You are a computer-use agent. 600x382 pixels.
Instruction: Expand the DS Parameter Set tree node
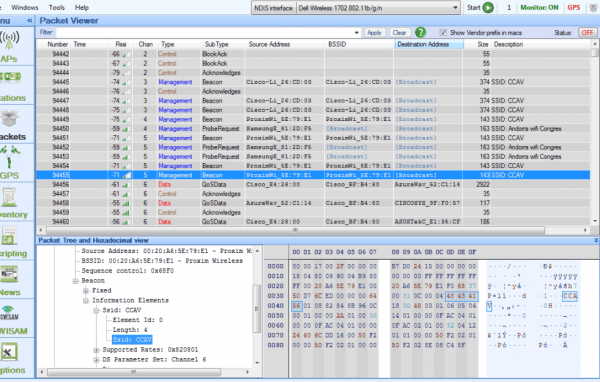[96, 360]
